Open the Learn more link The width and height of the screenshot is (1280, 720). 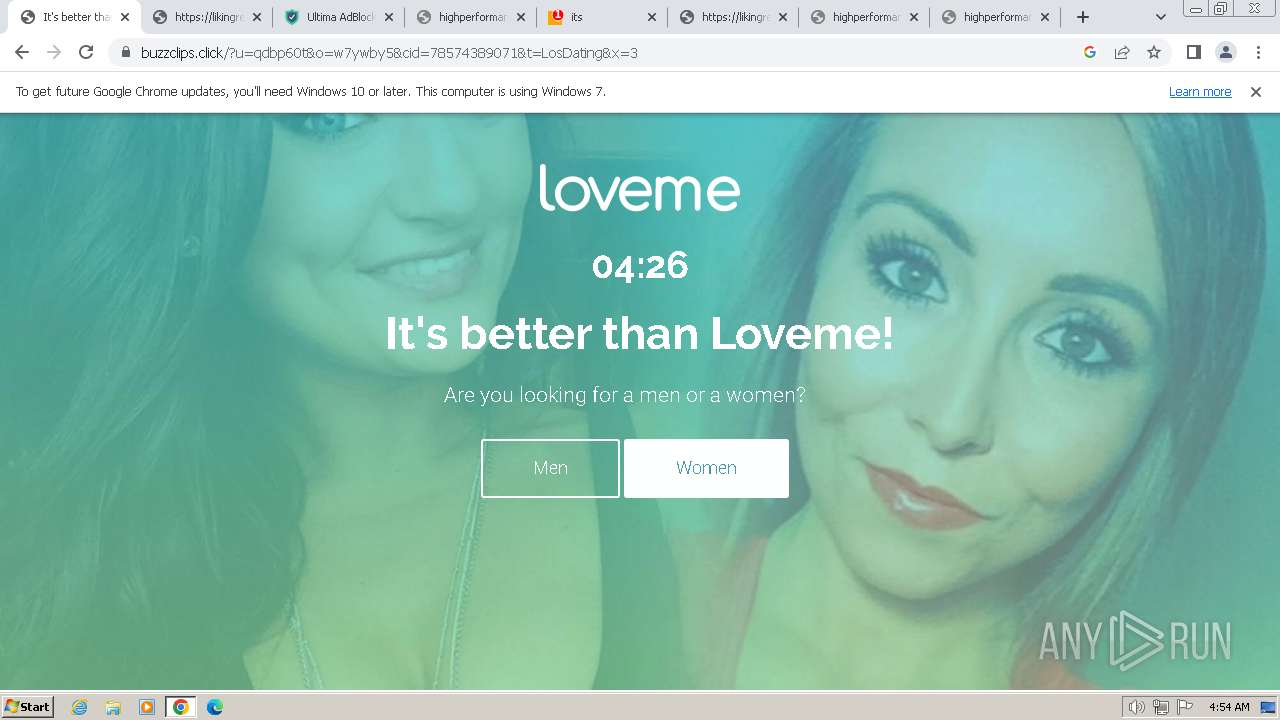tap(1200, 91)
